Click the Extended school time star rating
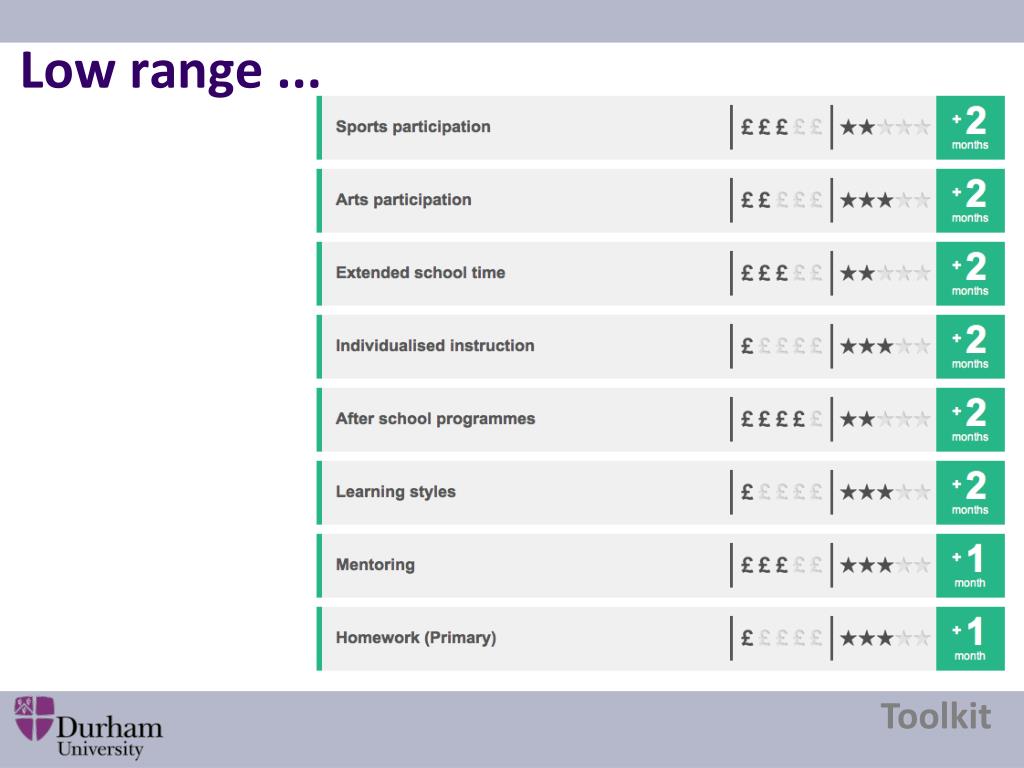 [885, 273]
